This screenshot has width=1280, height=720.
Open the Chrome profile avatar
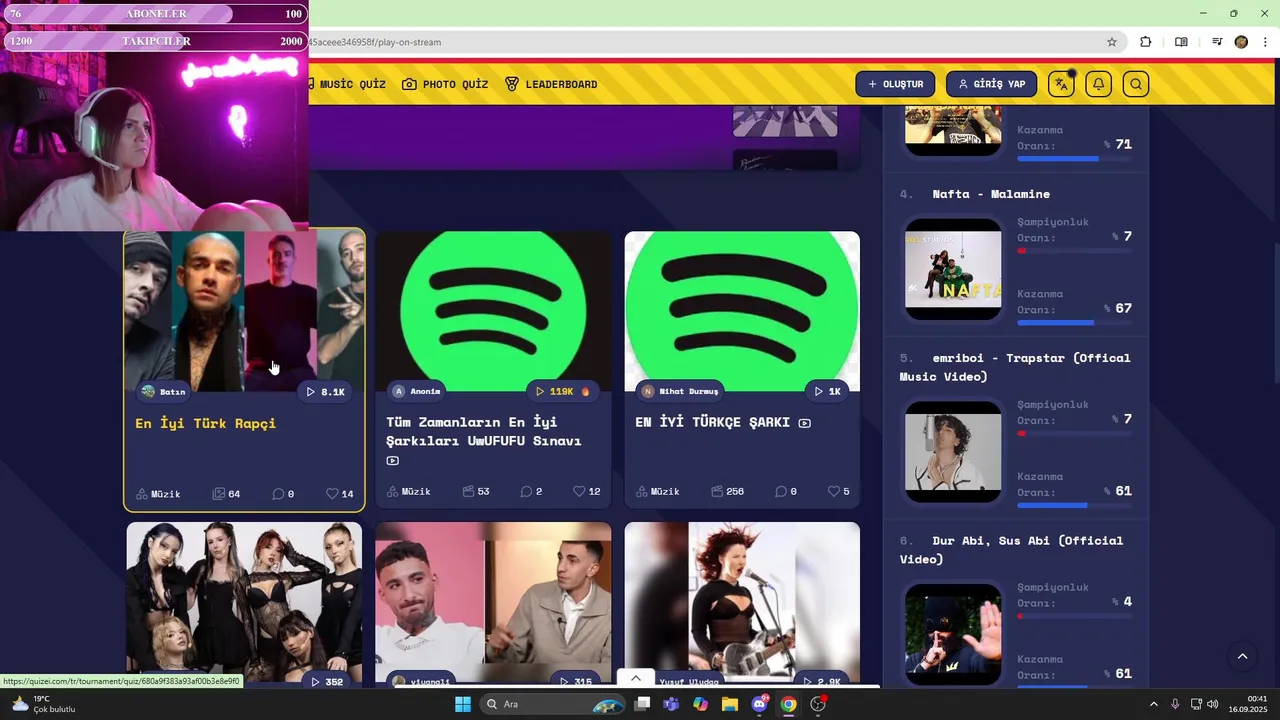coord(1241,42)
